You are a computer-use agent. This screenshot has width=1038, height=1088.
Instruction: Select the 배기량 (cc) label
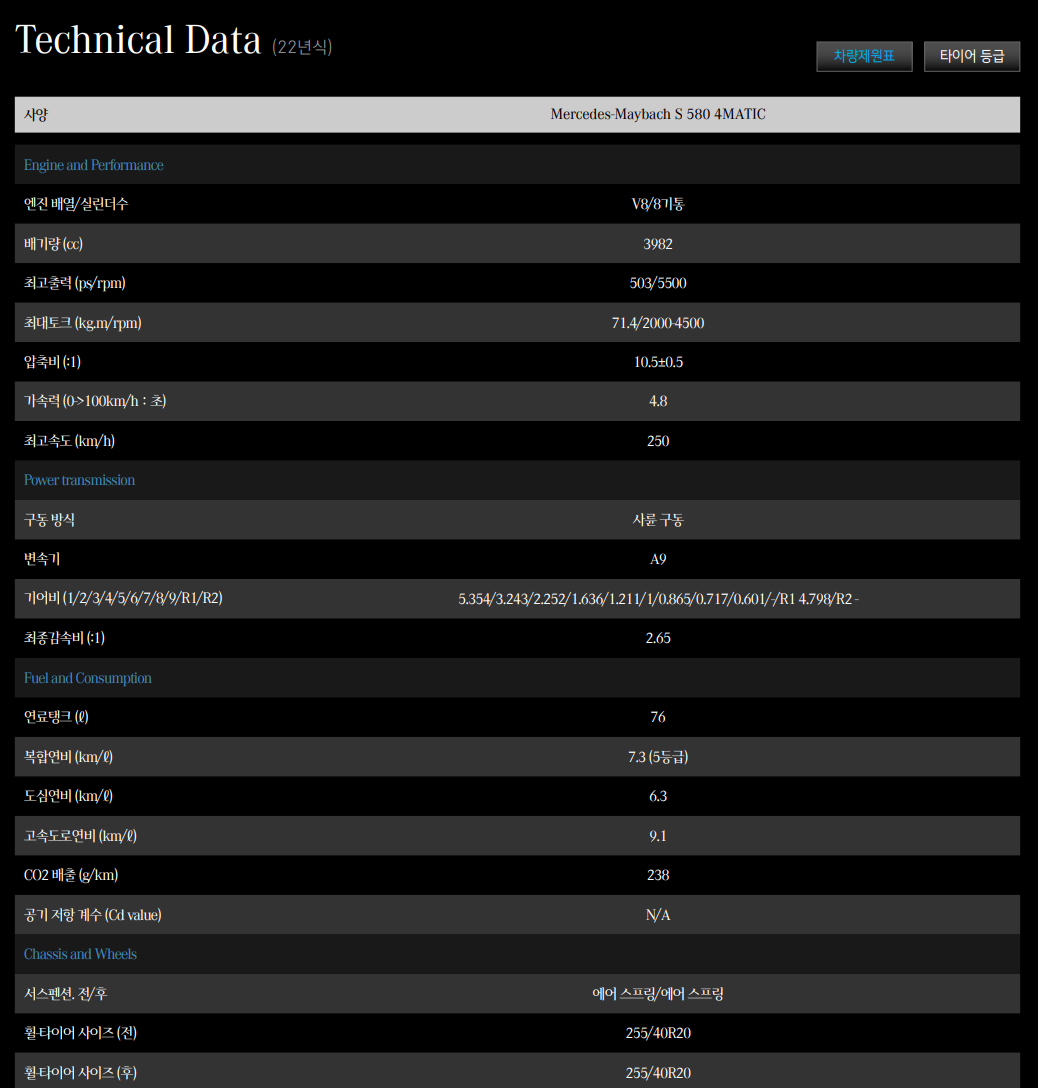point(53,244)
